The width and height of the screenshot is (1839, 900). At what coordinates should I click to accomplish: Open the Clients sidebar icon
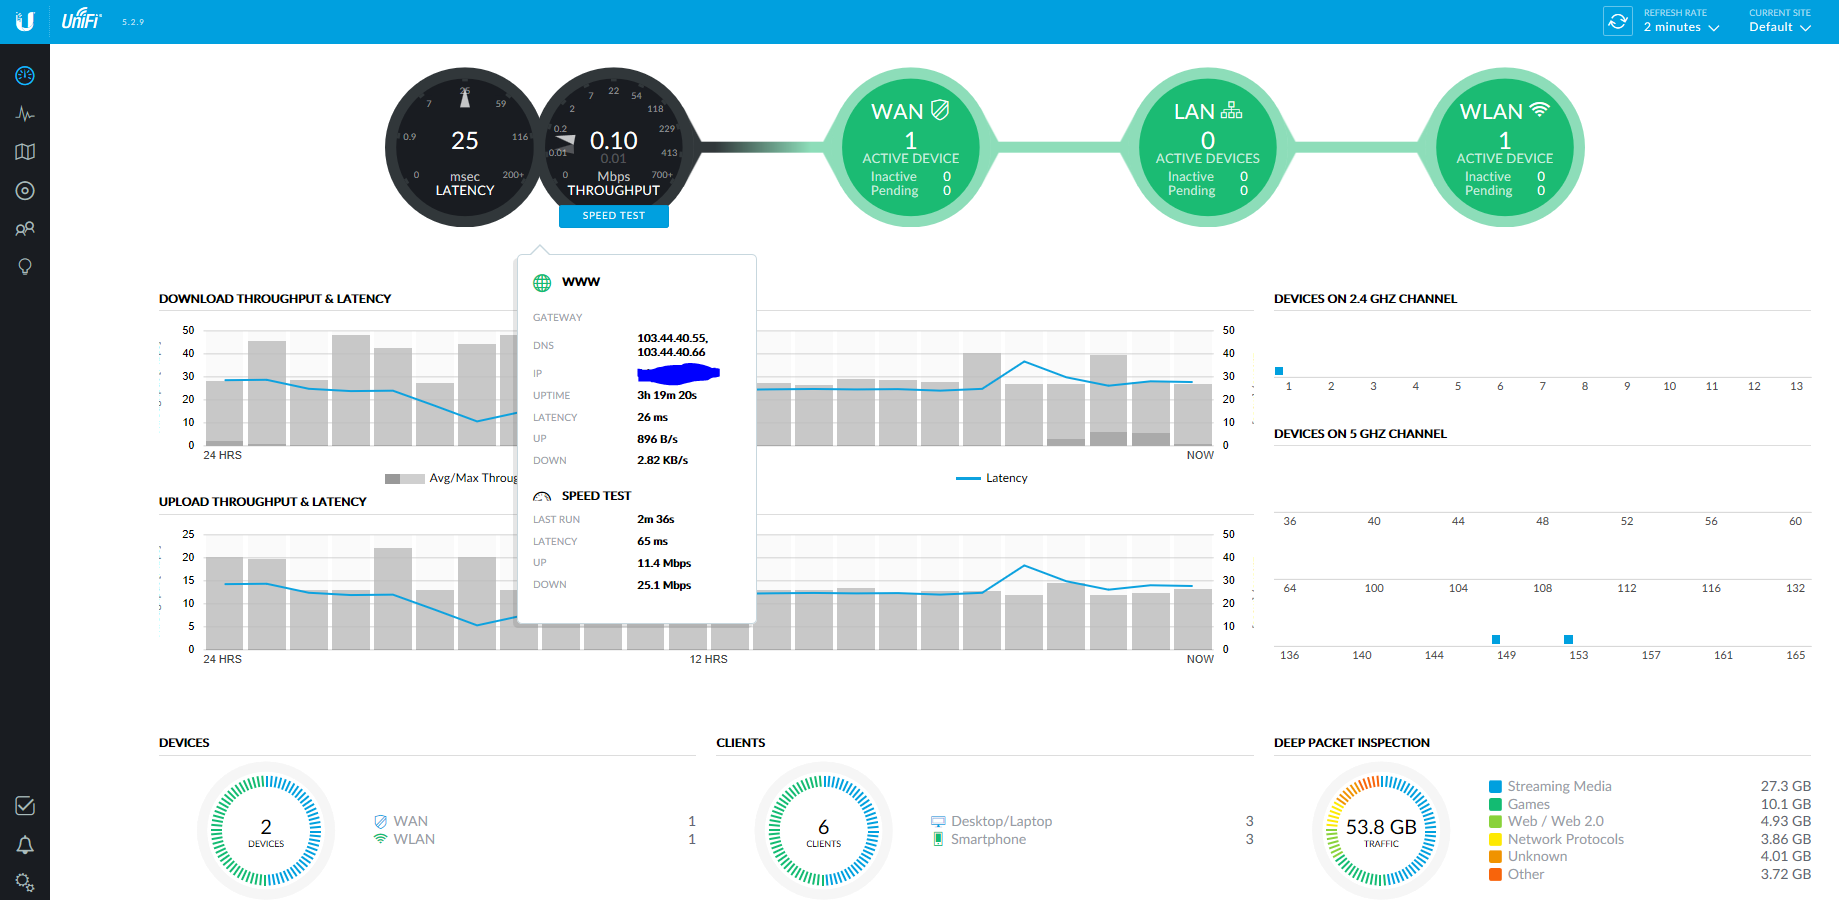pos(25,229)
